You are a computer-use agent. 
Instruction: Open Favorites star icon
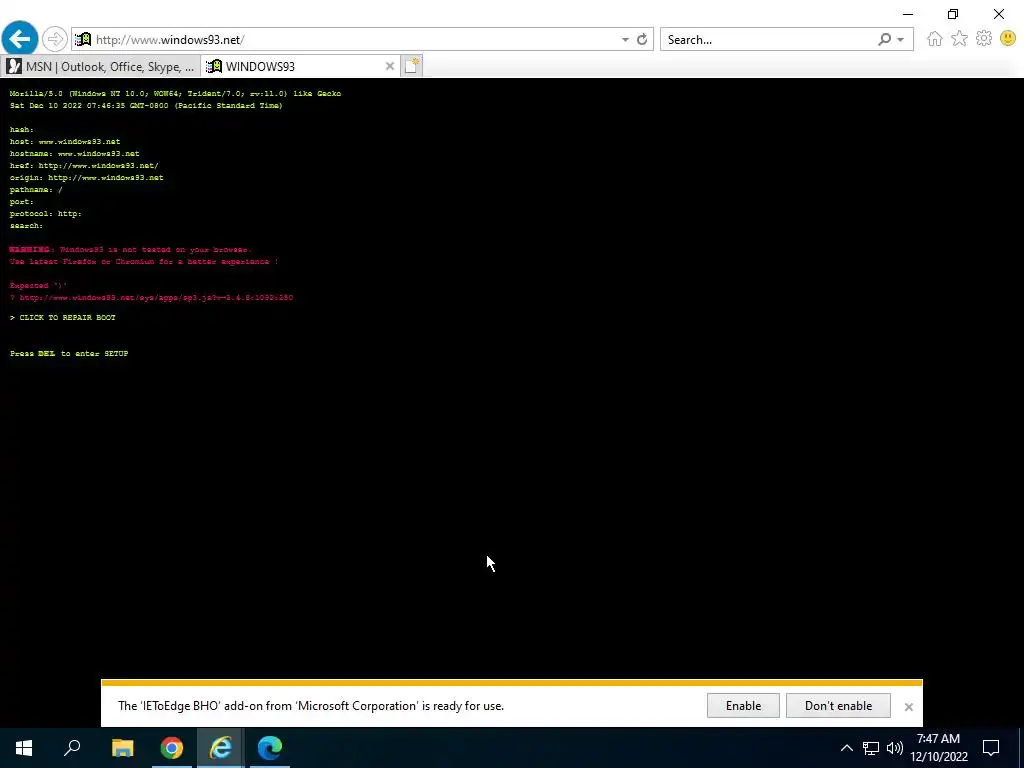959,39
